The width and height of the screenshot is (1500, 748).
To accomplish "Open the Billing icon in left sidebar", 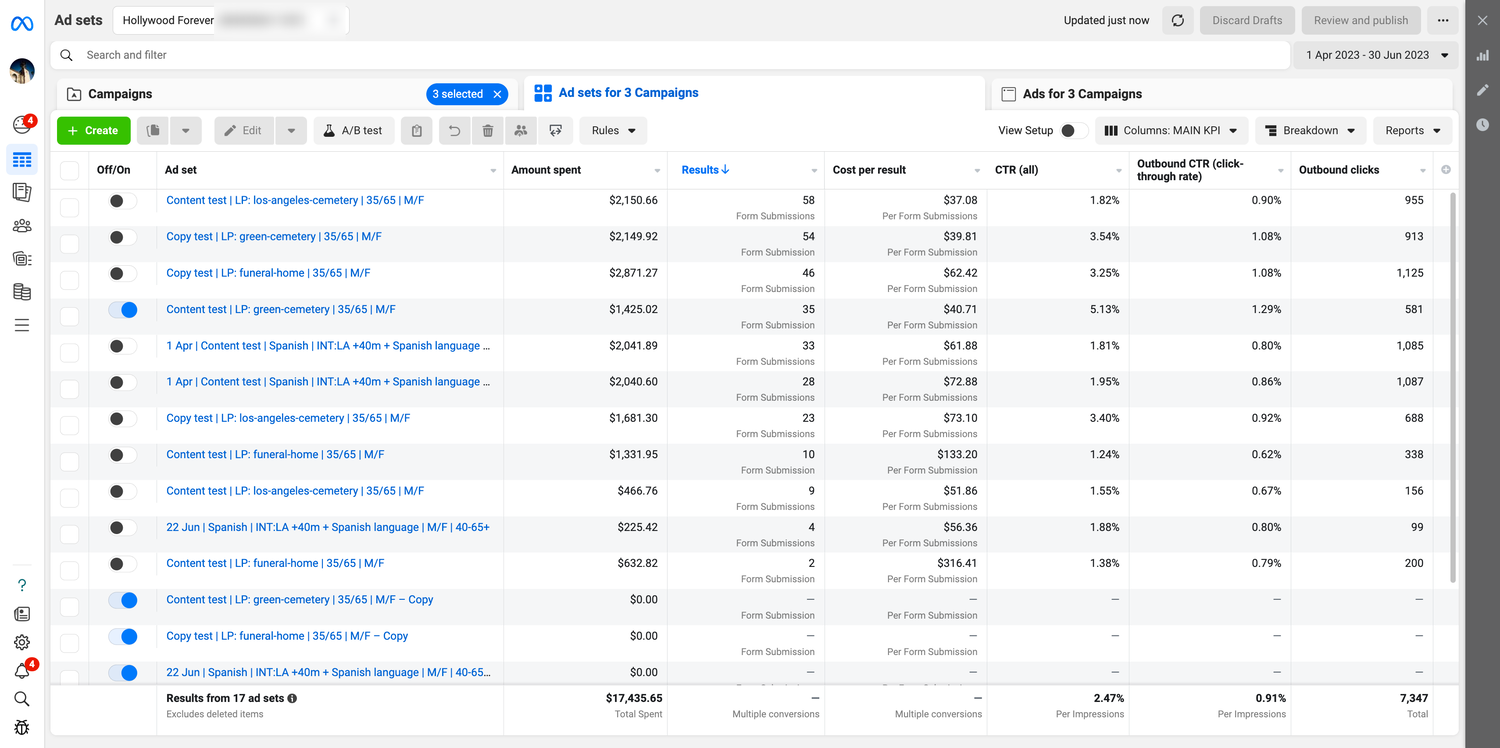I will pyautogui.click(x=22, y=292).
